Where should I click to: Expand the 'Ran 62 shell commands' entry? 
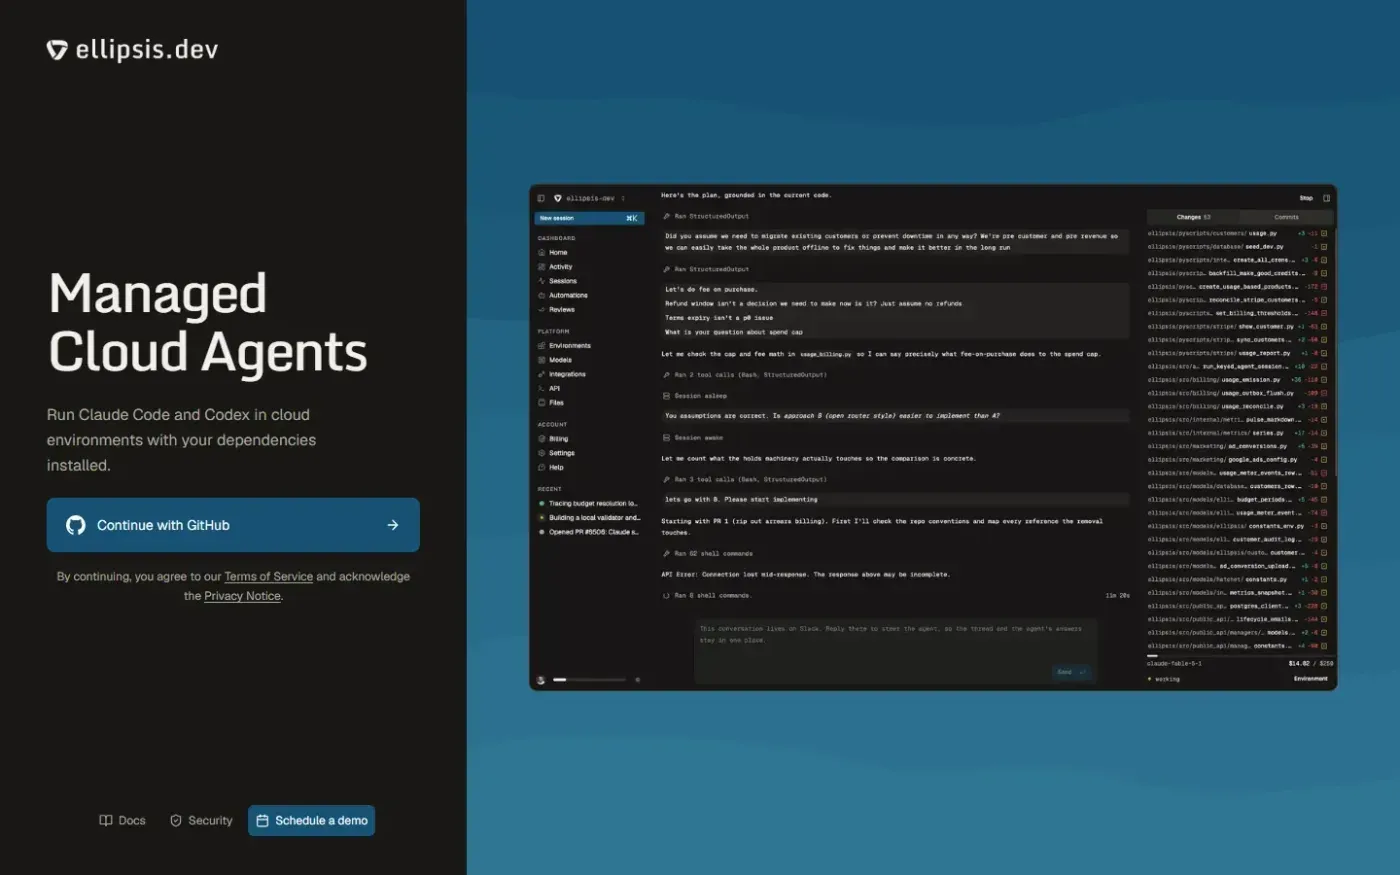coord(708,553)
